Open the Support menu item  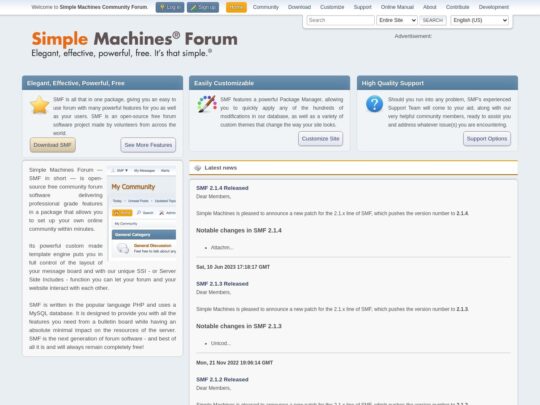pos(362,7)
